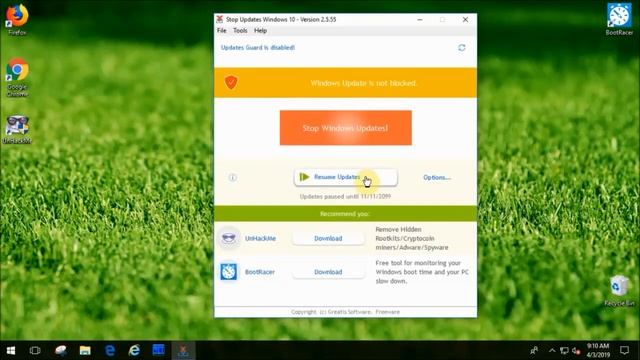Open BootRacer desktop shortcut
Image resolution: width=640 pixels, height=360 pixels.
pos(619,19)
